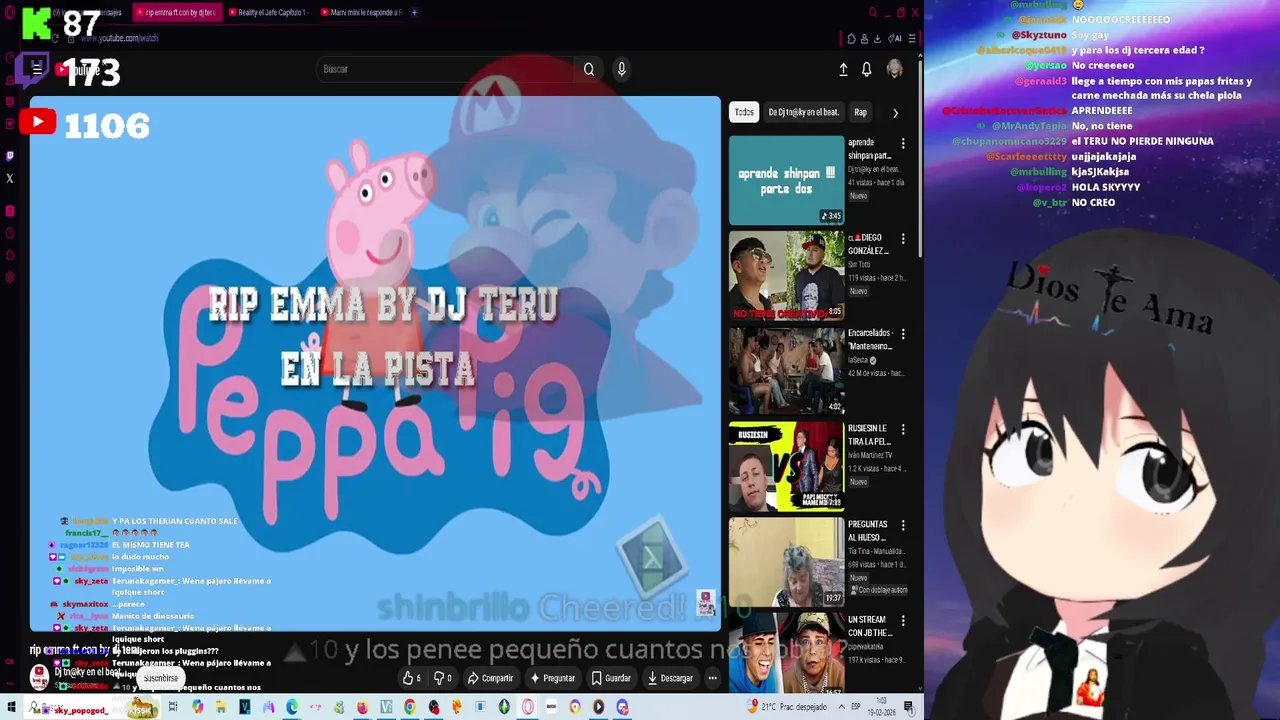Viewport: 1280px width, 720px height.
Task: Select the 'De Dj tn@ky en el beat' chip
Action: (804, 112)
